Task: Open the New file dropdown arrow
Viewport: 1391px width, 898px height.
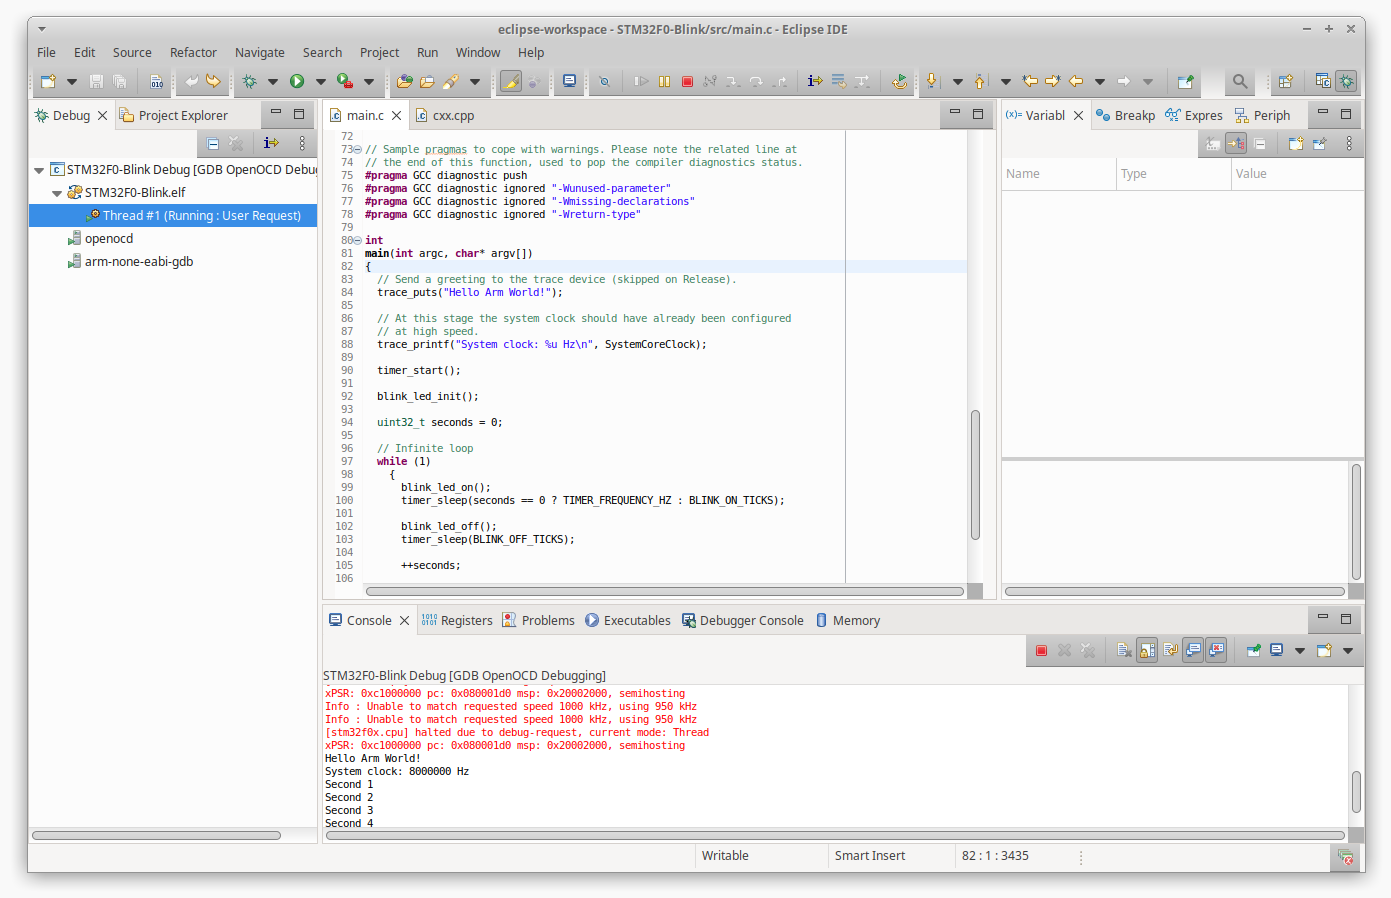Action: click(71, 81)
